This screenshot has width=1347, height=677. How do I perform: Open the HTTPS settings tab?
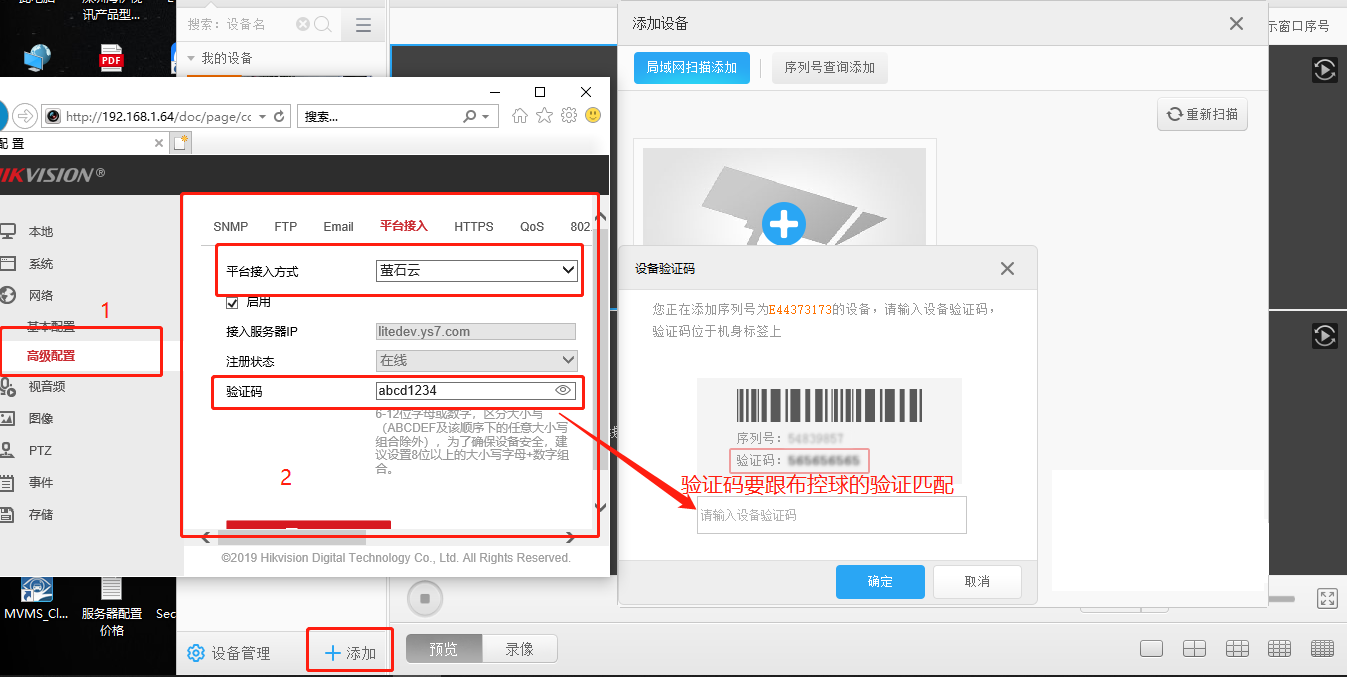pyautogui.click(x=473, y=226)
